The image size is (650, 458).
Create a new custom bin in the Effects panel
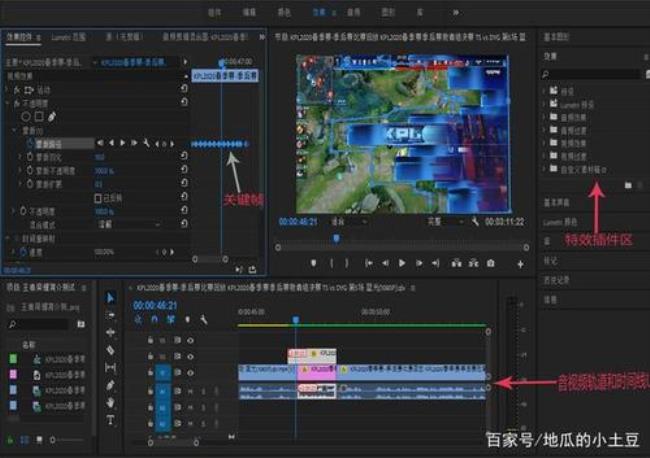point(628,185)
